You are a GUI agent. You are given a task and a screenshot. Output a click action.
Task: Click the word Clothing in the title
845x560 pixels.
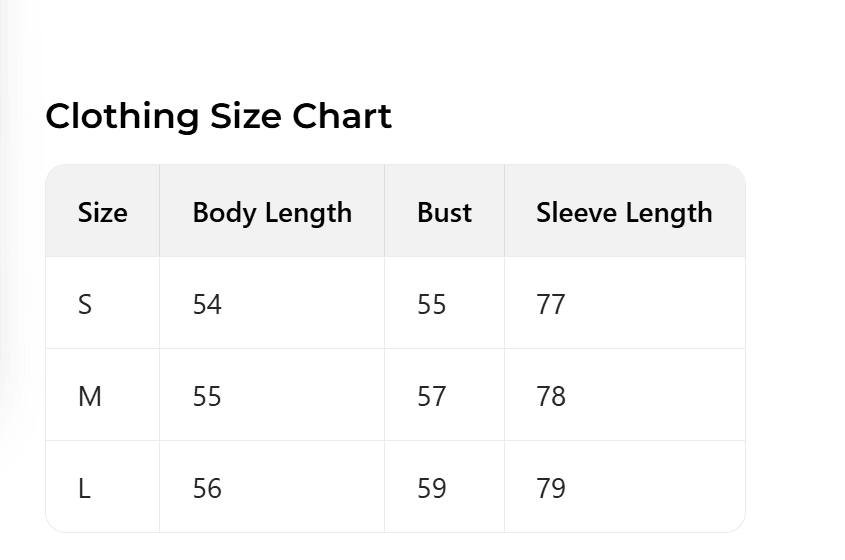click(x=122, y=117)
